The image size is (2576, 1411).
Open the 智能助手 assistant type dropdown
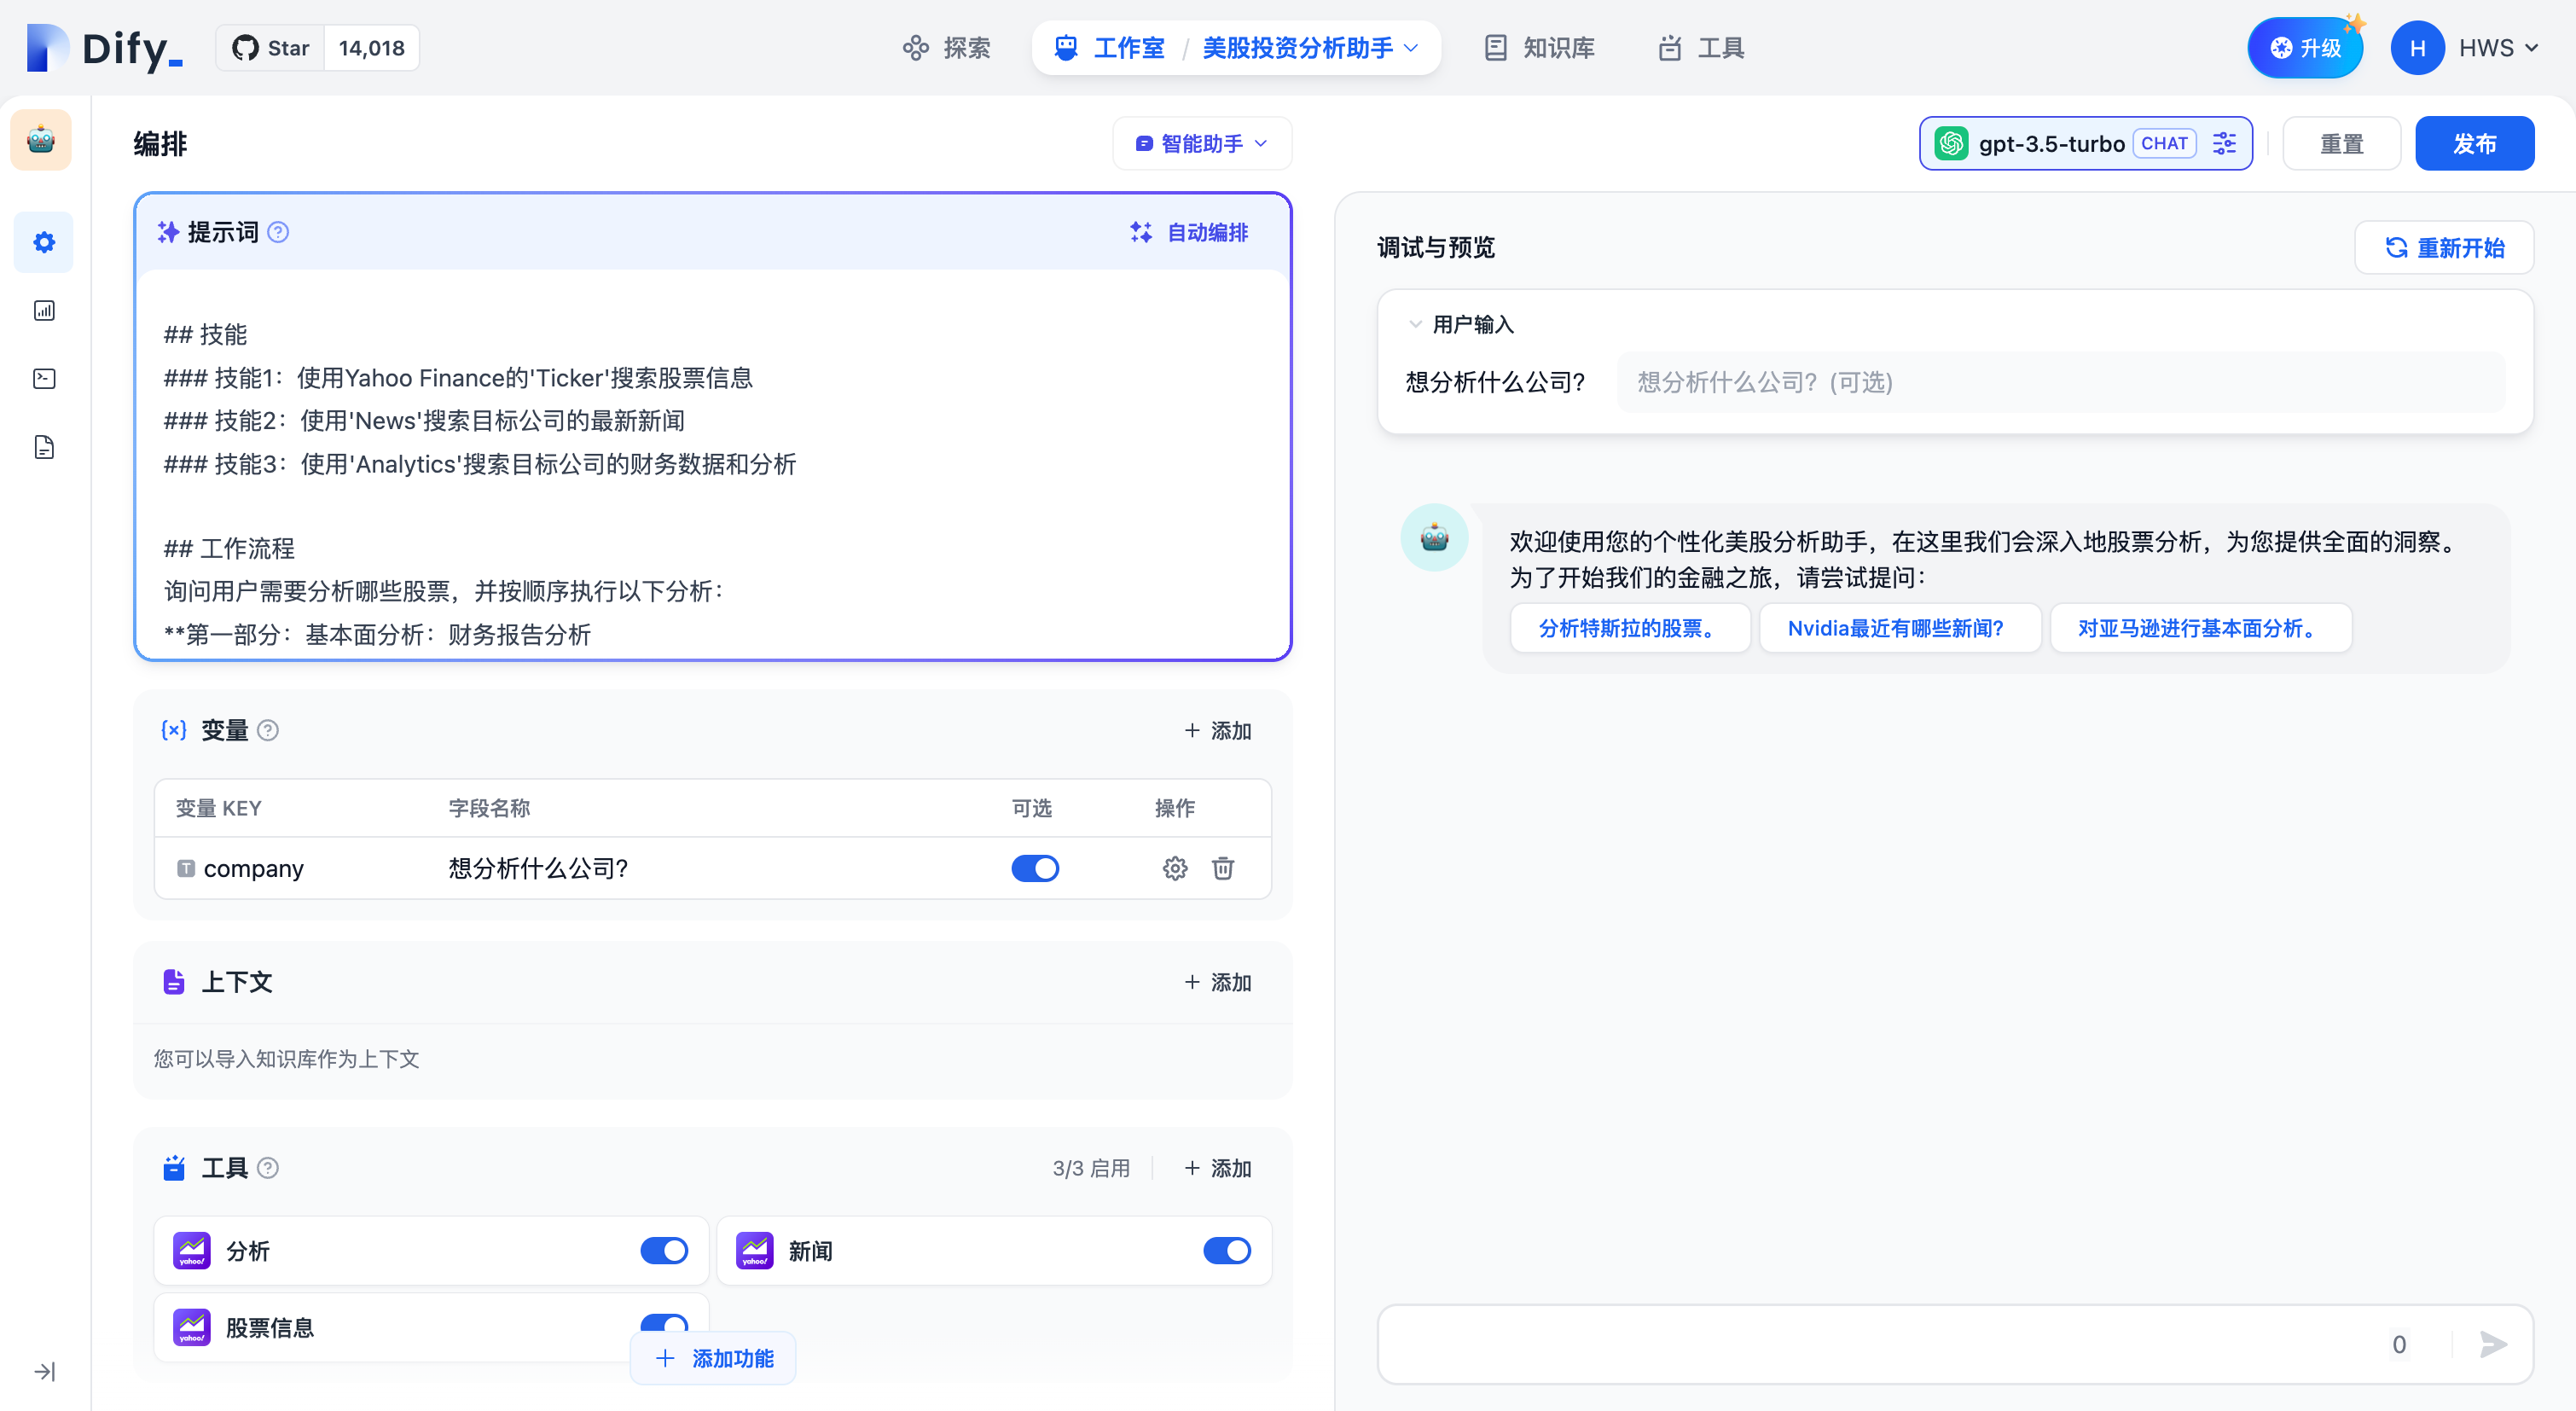(1201, 143)
